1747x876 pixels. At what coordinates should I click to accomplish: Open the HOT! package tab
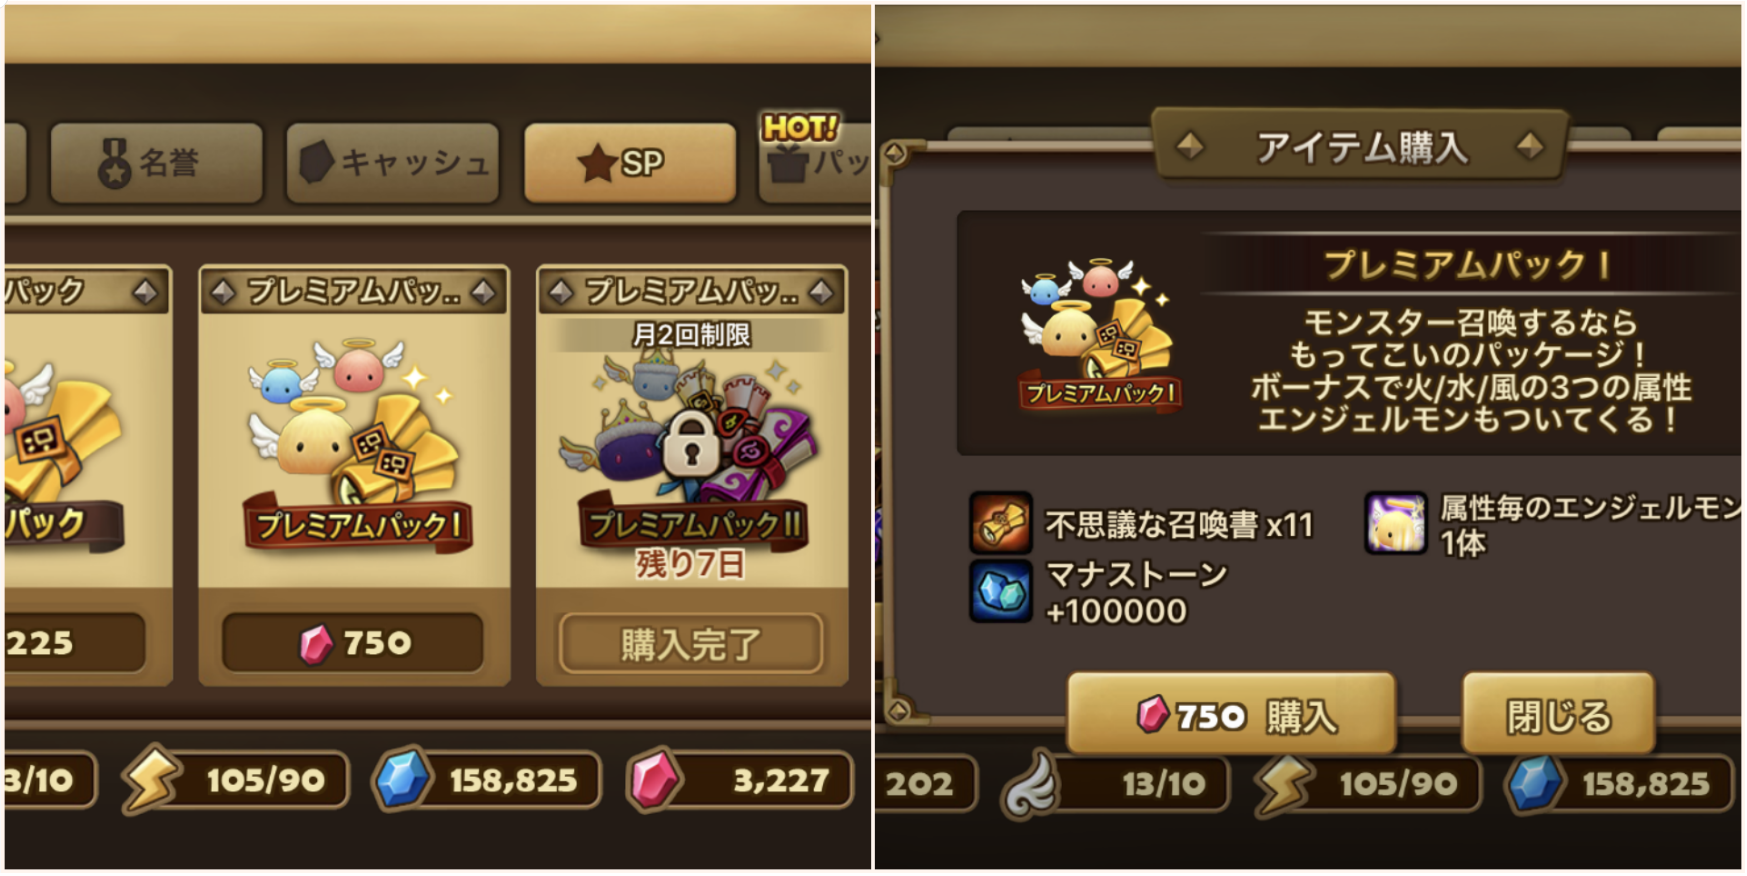(x=814, y=160)
